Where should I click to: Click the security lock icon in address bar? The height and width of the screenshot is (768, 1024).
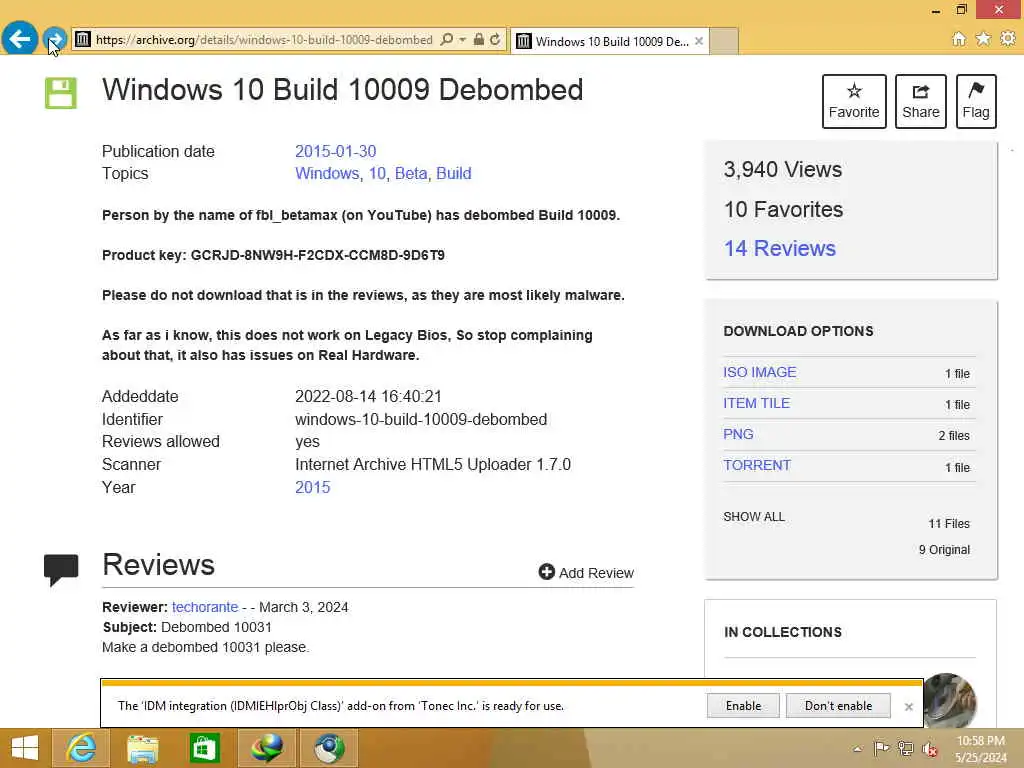(479, 40)
